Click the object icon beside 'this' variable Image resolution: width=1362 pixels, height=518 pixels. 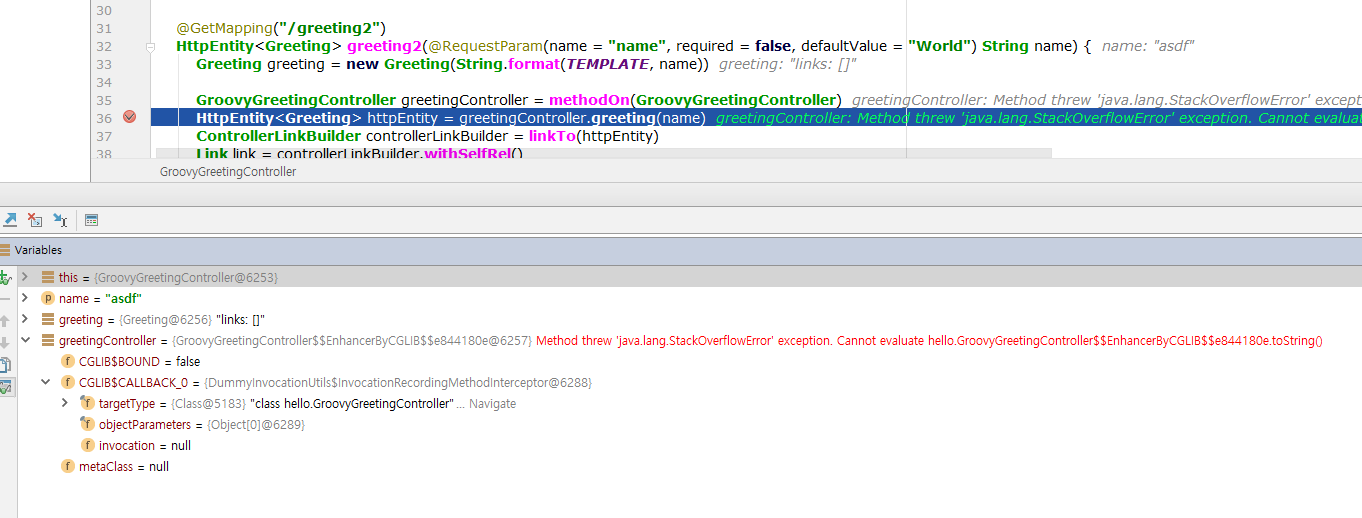click(x=48, y=277)
